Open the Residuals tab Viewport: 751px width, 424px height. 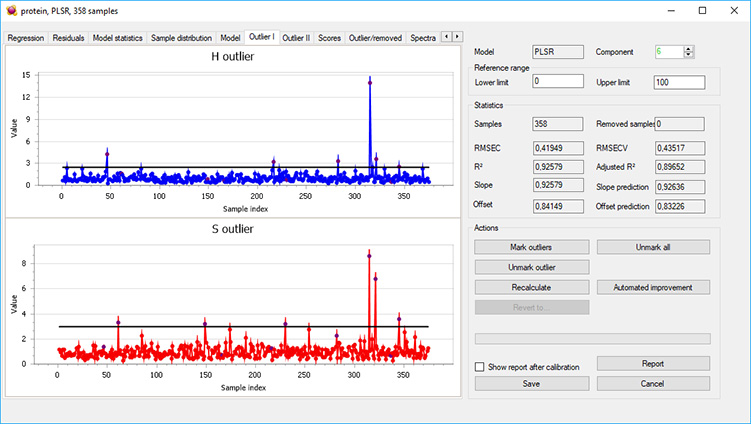click(x=69, y=38)
